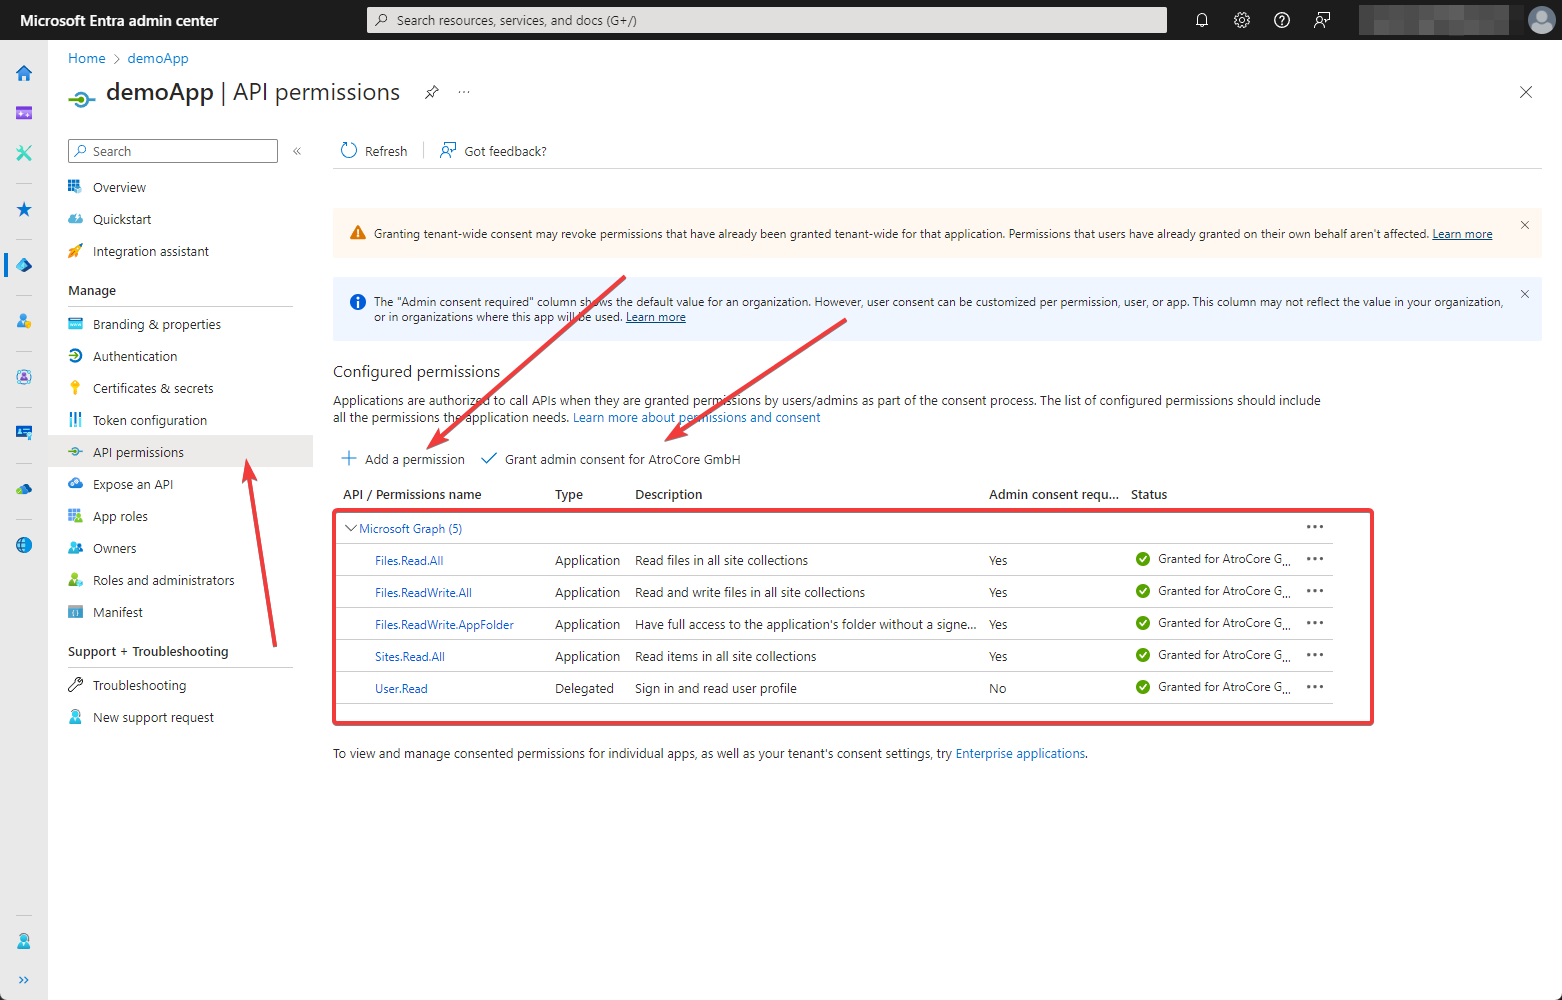Screen dimensions: 1562x1000
Task: Open the Enterprise applications link
Action: click(x=1020, y=754)
